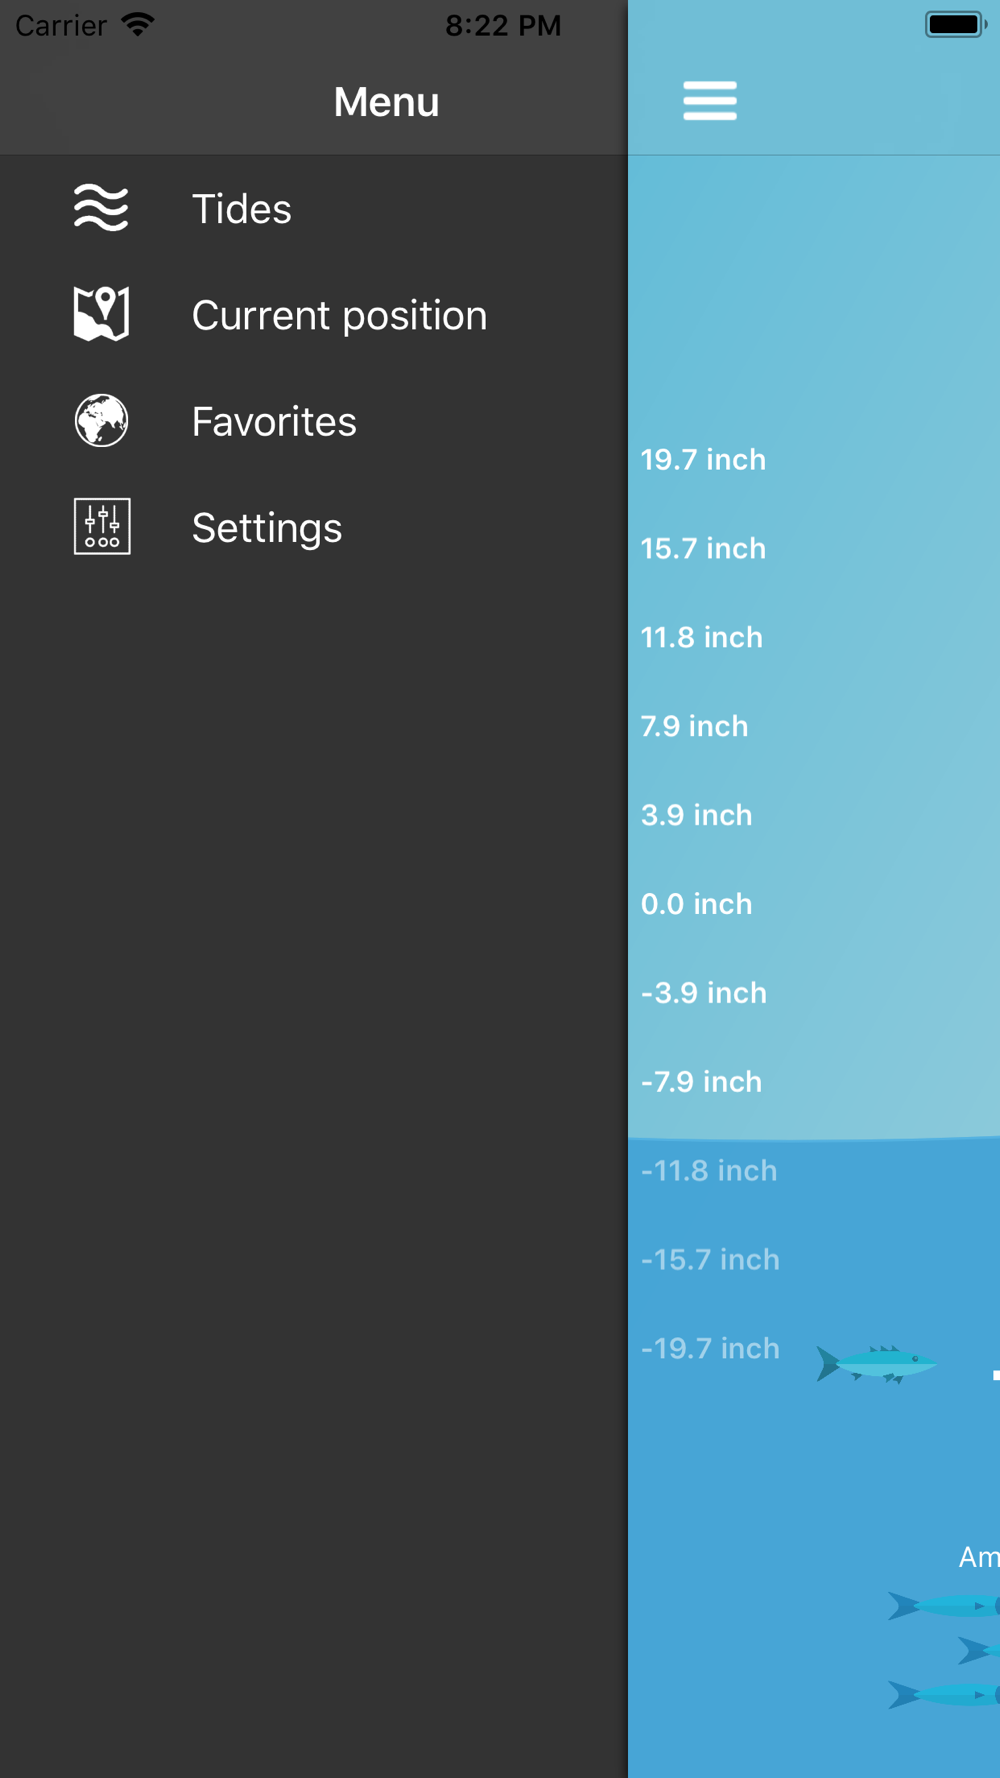This screenshot has width=1000, height=1778.
Task: Tap the 8:22 PM clock
Action: [x=503, y=26]
